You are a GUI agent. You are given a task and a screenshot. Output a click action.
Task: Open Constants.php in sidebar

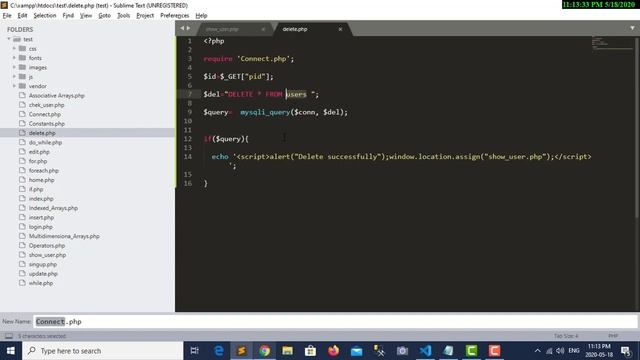coord(47,124)
